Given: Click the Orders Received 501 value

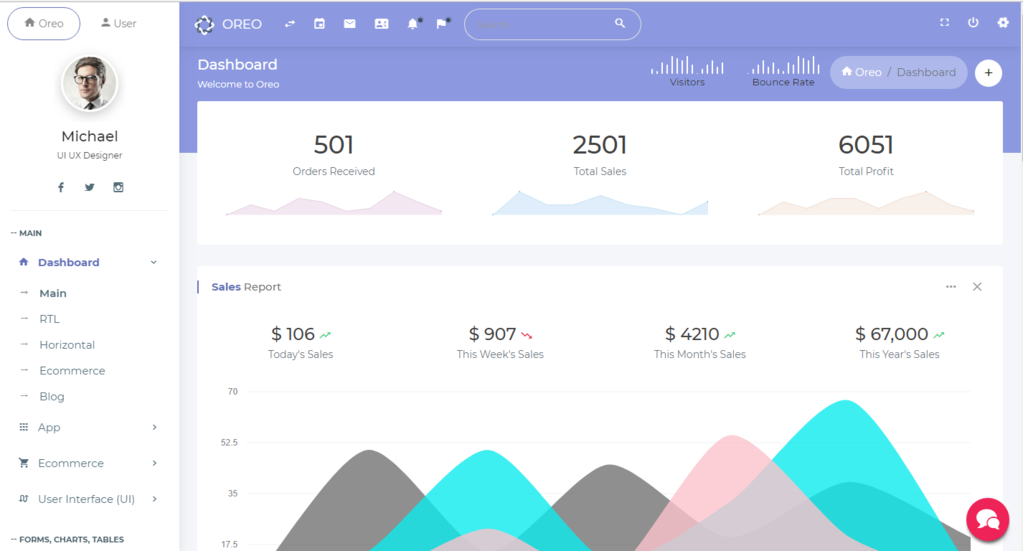Looking at the screenshot, I should click(333, 145).
